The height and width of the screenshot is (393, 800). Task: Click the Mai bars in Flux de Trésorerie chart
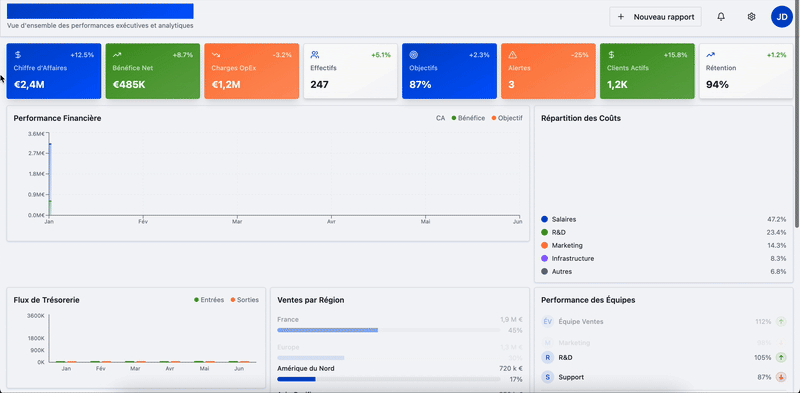click(x=205, y=361)
